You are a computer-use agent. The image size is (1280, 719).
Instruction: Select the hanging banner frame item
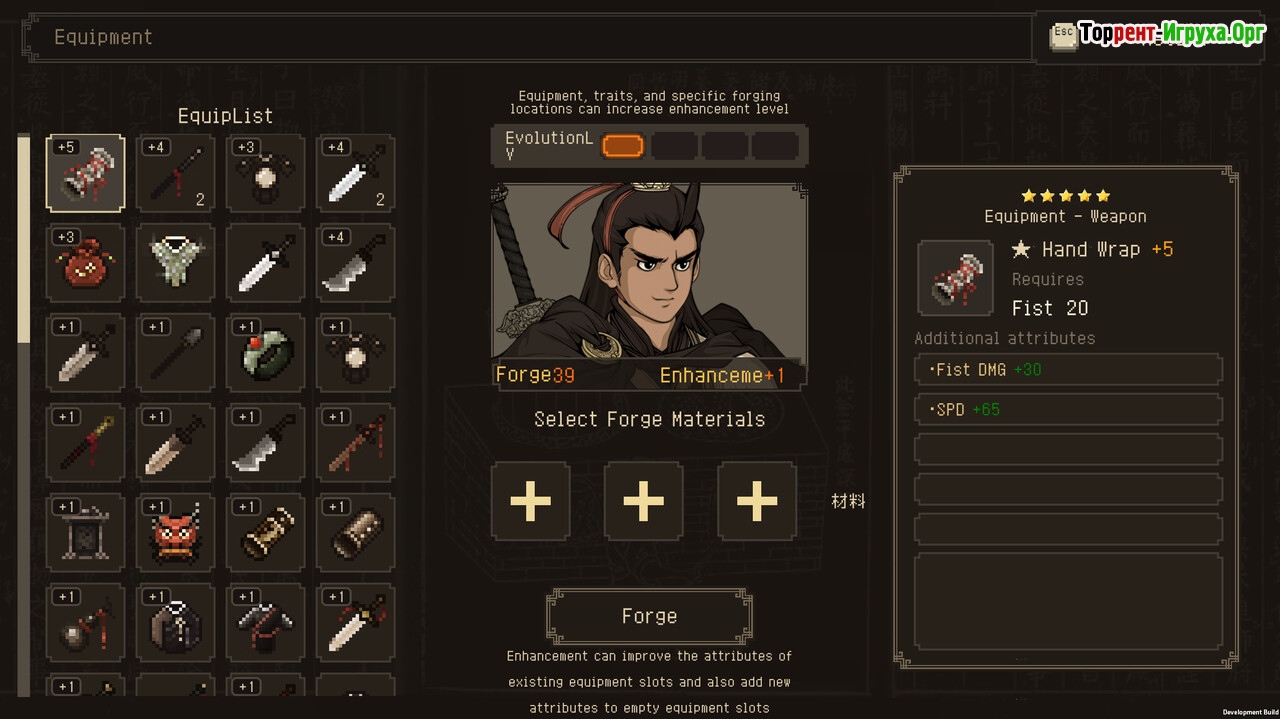tap(85, 533)
